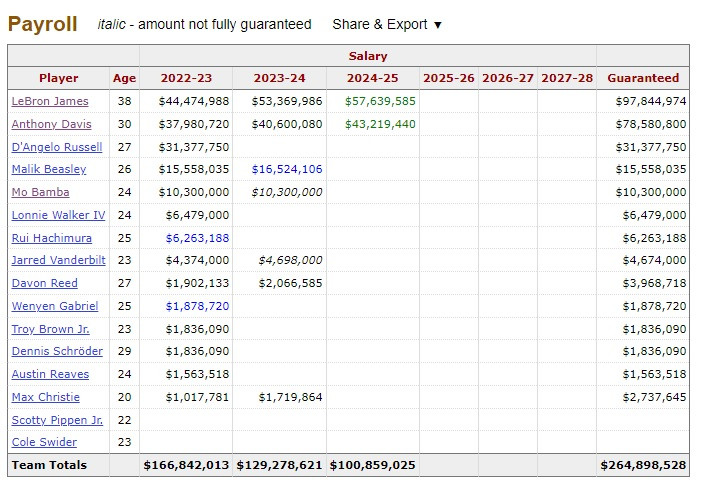Screen dimensions: 712x487
Task: Click LeBron James's $97,844,974 guaranteed amount
Action: click(x=651, y=101)
